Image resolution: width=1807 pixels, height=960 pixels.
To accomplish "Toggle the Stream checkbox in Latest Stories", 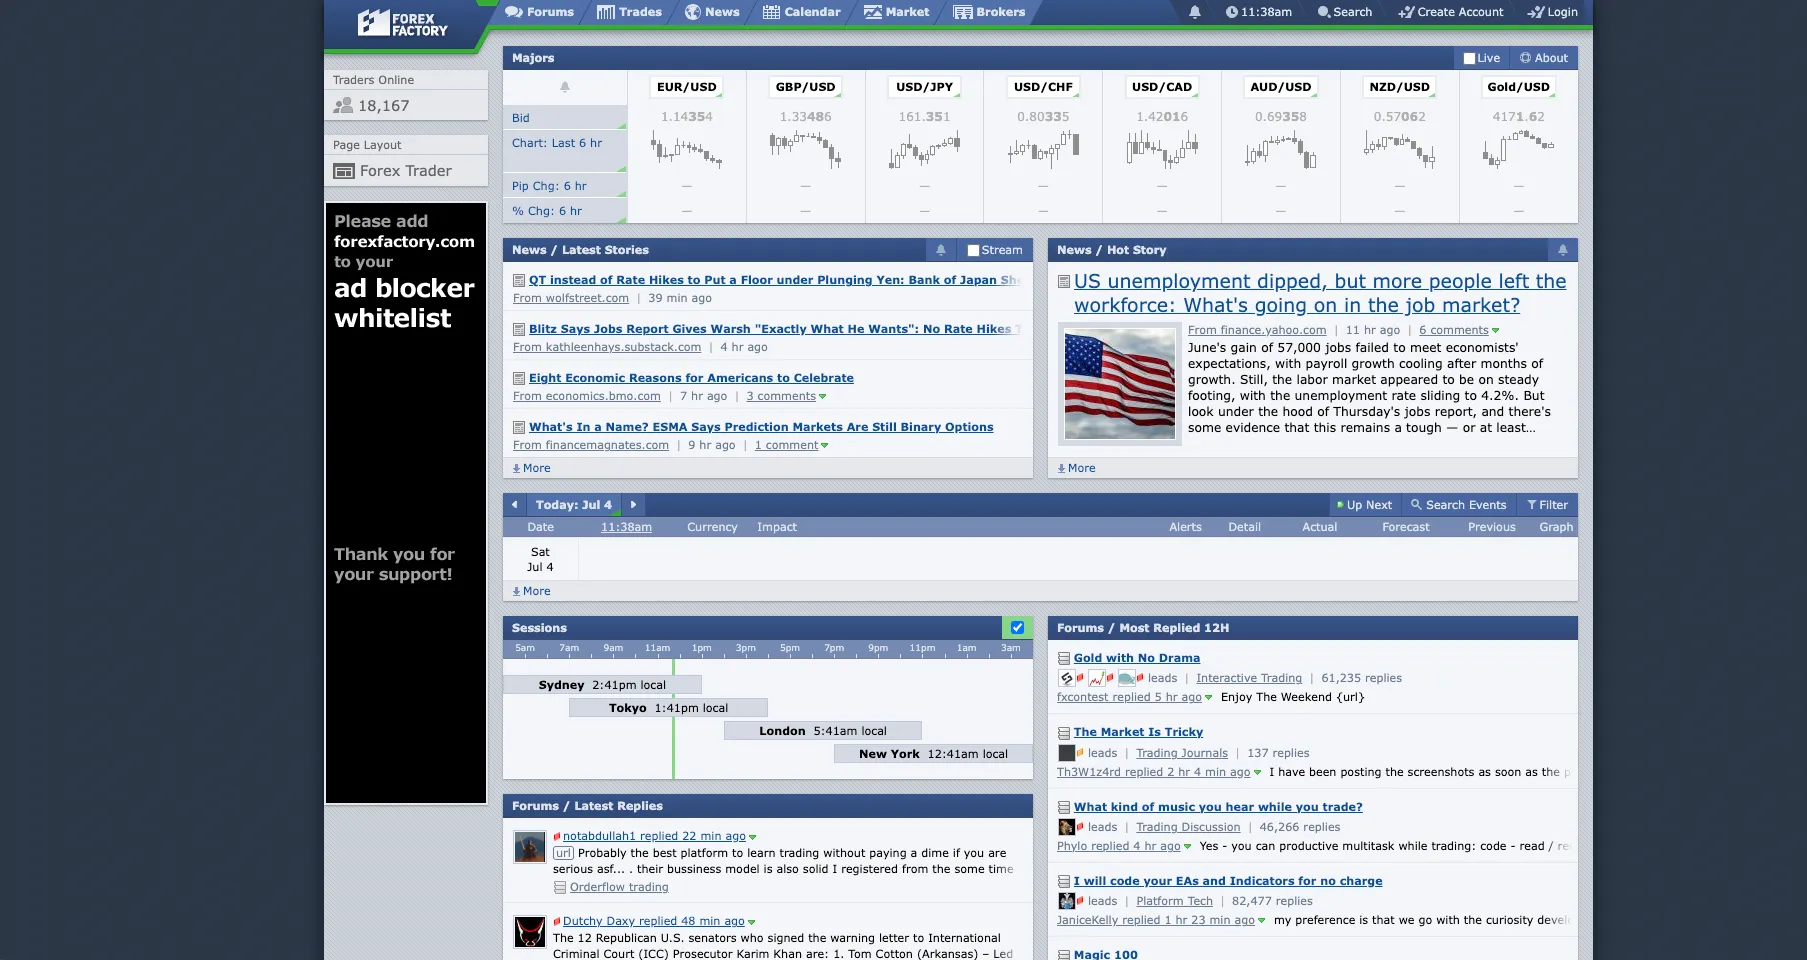I will [x=973, y=250].
